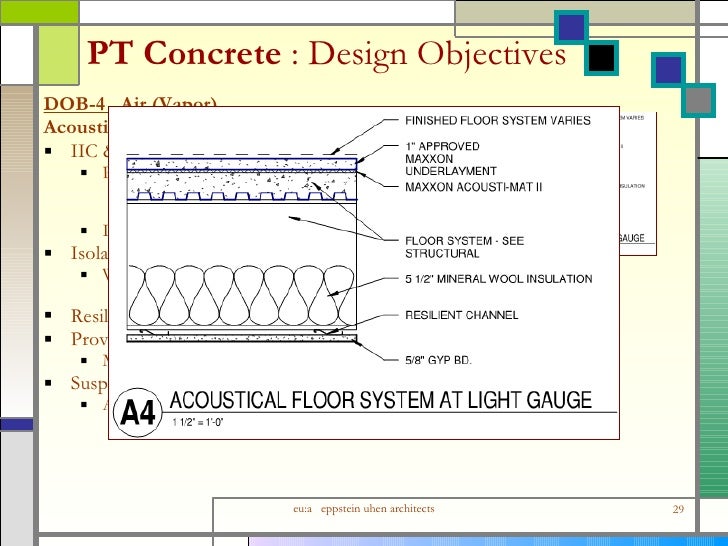This screenshot has width=728, height=546.
Task: Click the '5/8" GYP BD.' label
Action: (x=438, y=360)
